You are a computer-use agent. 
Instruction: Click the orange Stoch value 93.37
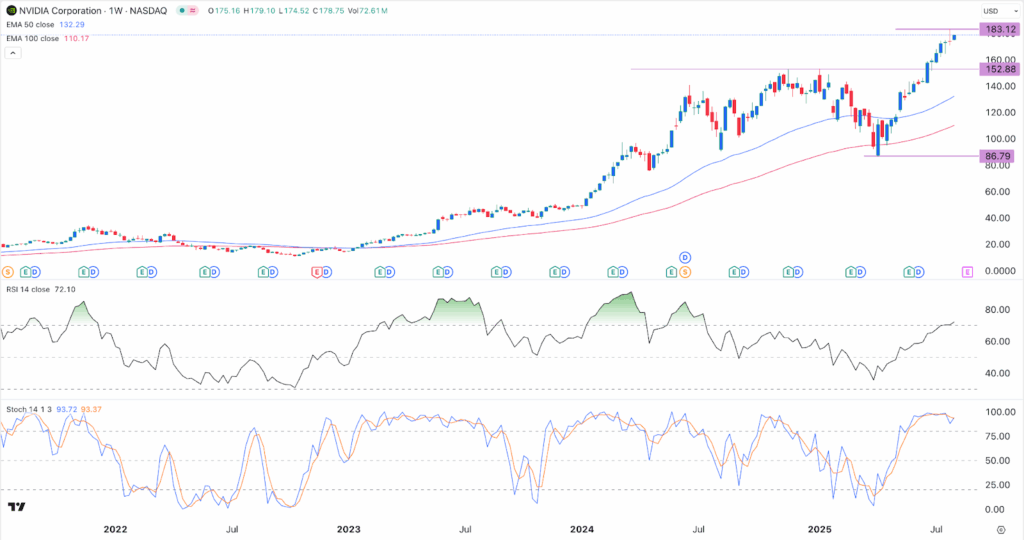tap(91, 409)
